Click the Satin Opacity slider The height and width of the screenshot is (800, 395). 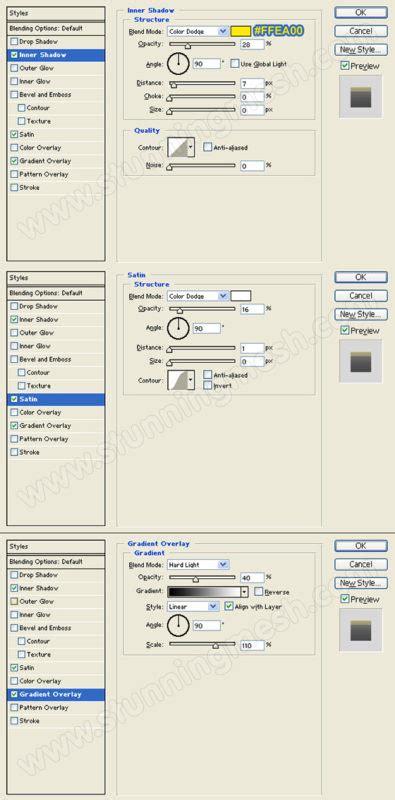(x=202, y=309)
